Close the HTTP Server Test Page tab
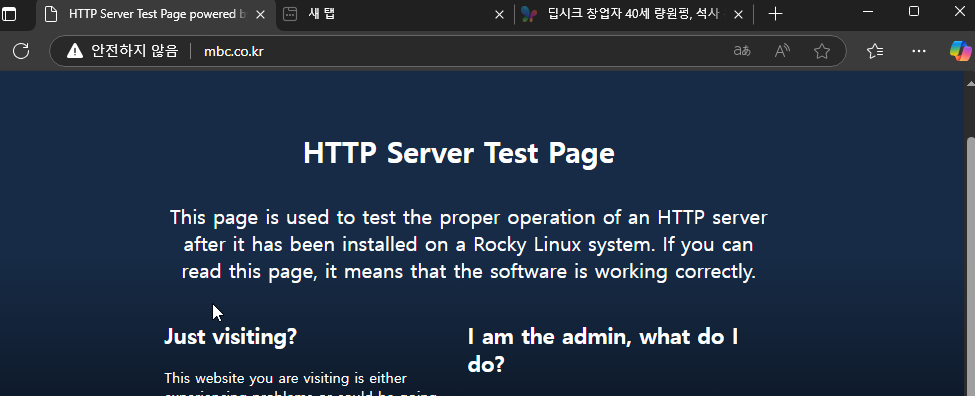This screenshot has width=975, height=396. (261, 14)
